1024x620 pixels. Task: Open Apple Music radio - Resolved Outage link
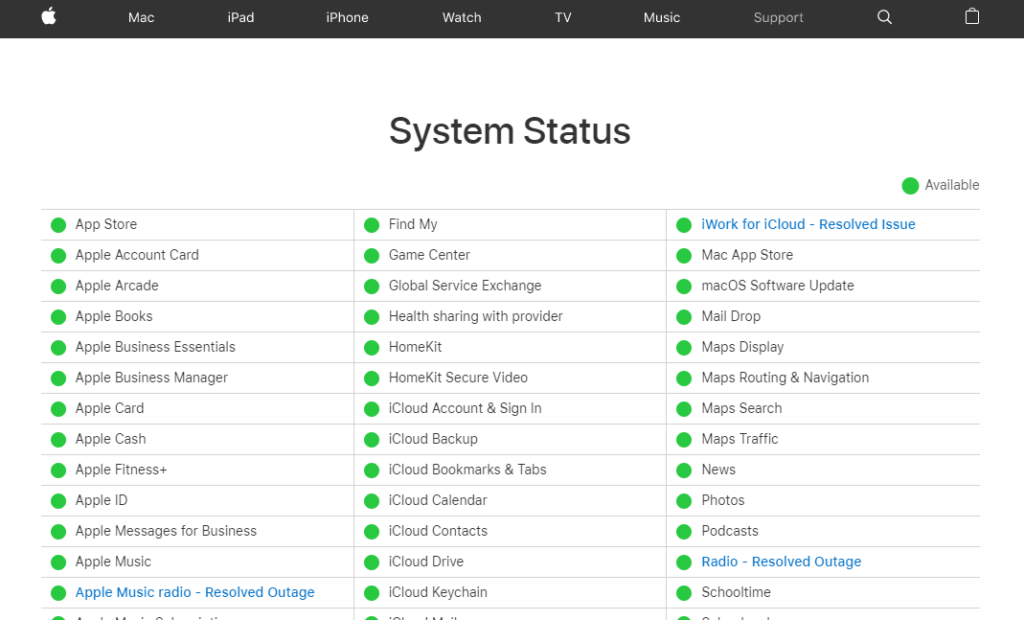tap(195, 592)
